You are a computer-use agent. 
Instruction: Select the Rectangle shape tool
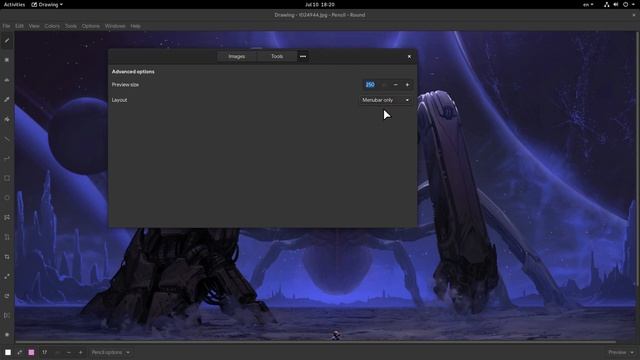pos(7,178)
